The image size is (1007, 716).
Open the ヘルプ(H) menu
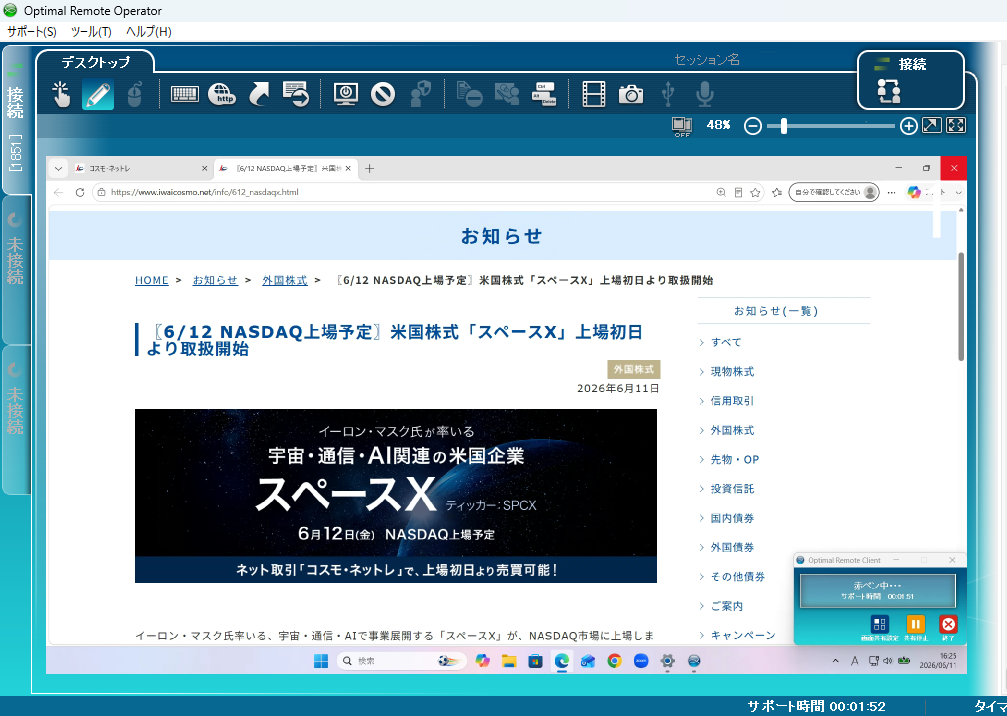pos(148,31)
